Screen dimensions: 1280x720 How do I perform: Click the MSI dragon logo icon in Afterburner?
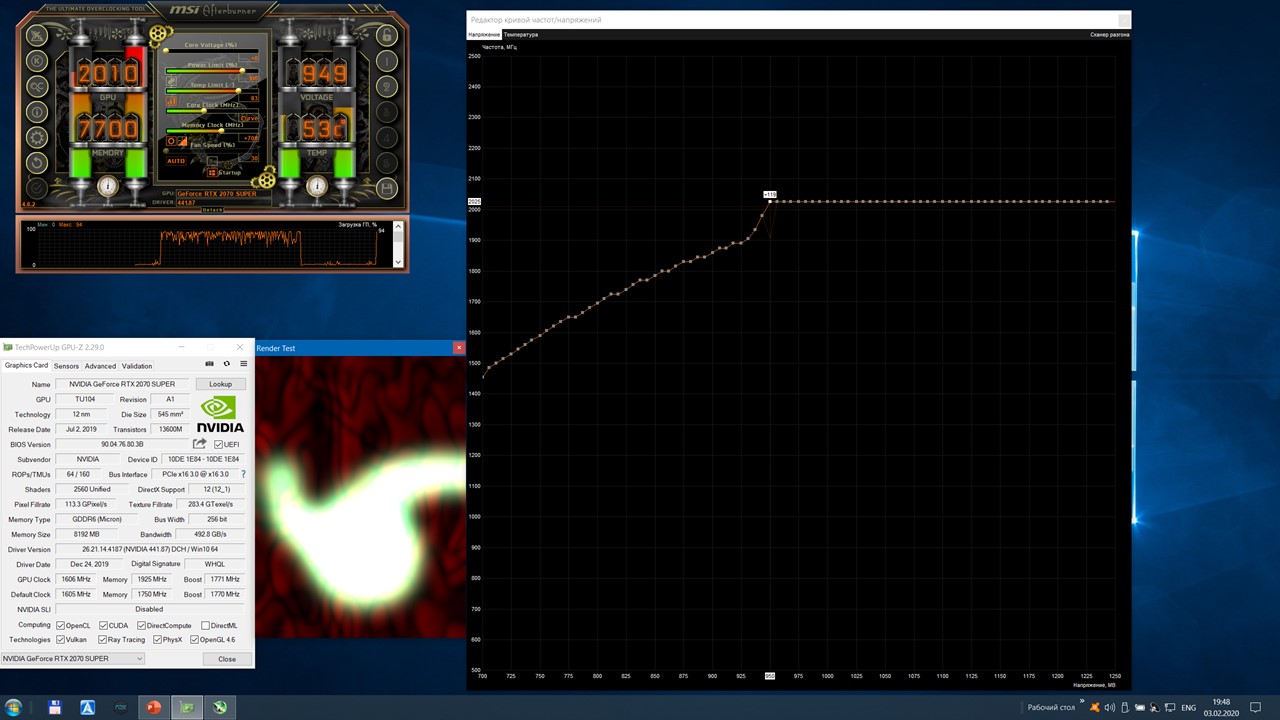[37, 35]
